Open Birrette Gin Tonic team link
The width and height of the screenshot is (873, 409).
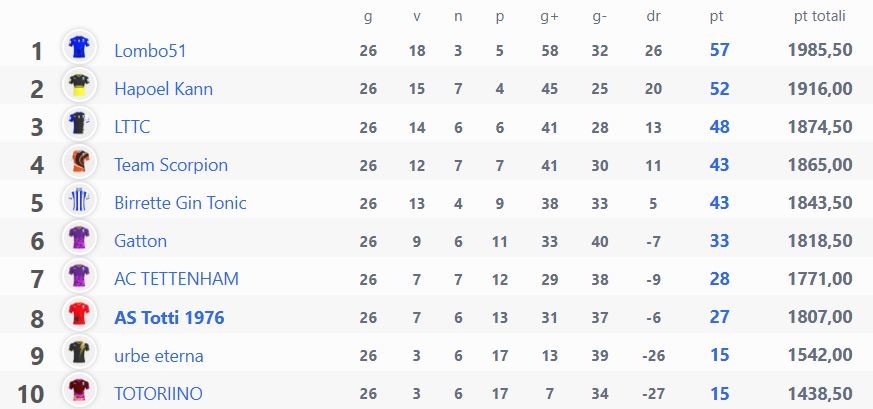click(180, 203)
